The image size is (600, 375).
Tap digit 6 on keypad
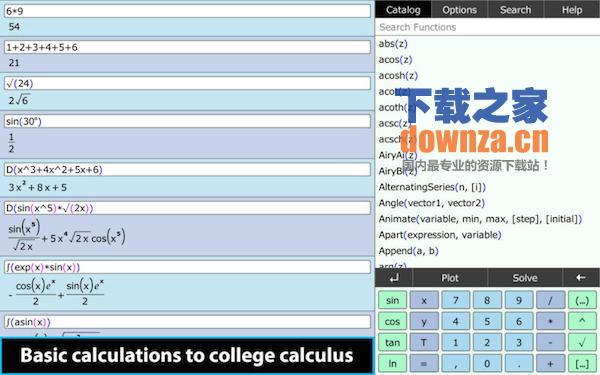click(519, 321)
